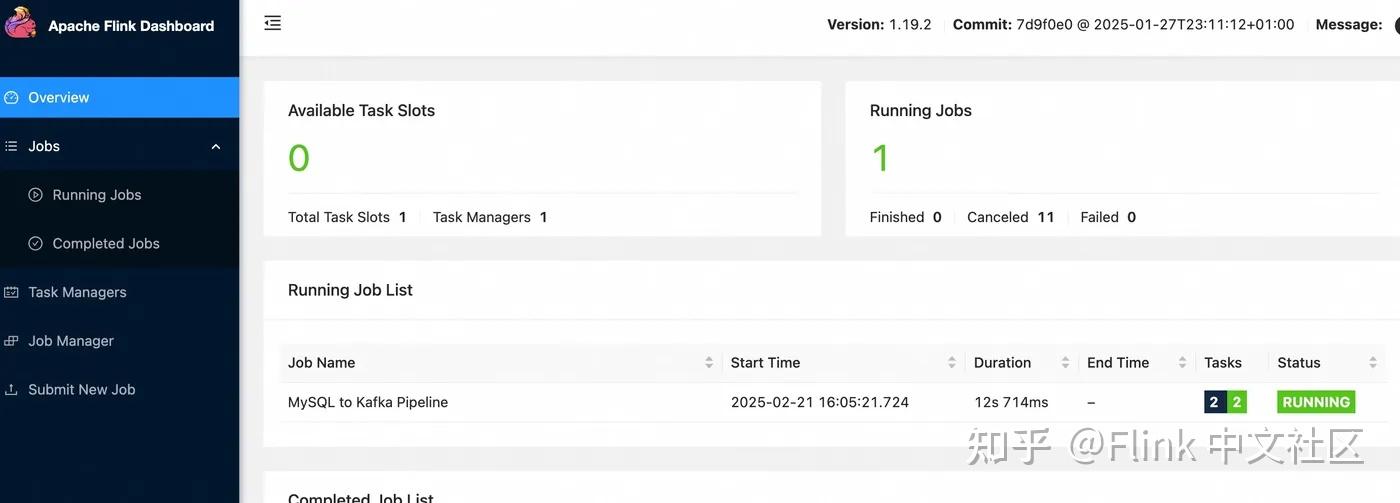This screenshot has height=503, width=1400.
Task: Click the Task Managers icon in sidebar
Action: click(12, 293)
